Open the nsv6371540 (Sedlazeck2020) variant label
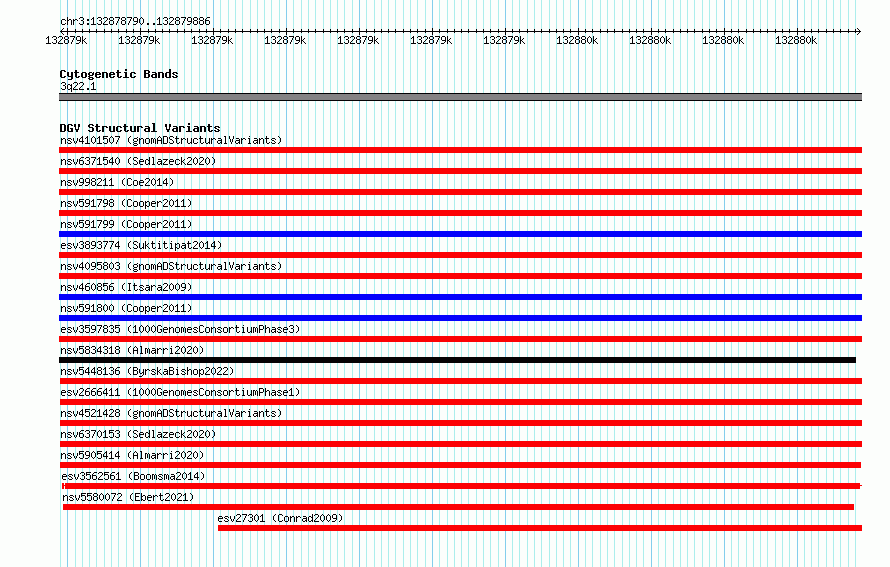This screenshot has height=567, width=890. 138,161
